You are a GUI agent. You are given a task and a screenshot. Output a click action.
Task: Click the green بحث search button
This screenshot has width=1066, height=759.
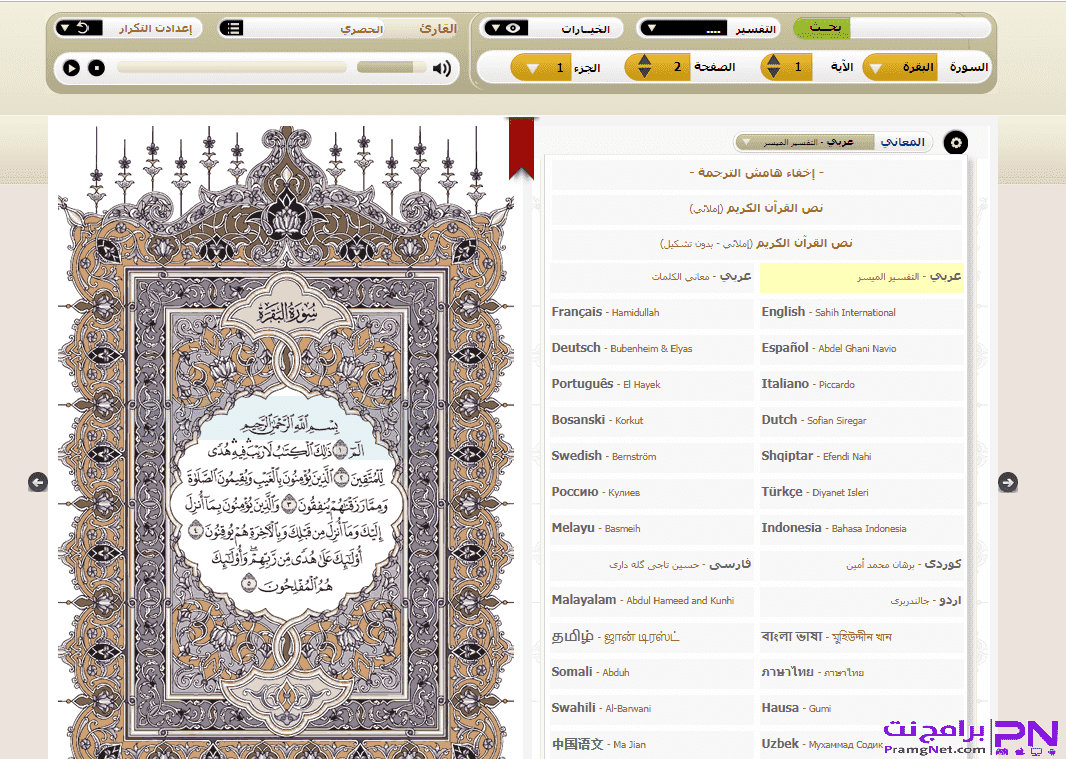tap(821, 28)
